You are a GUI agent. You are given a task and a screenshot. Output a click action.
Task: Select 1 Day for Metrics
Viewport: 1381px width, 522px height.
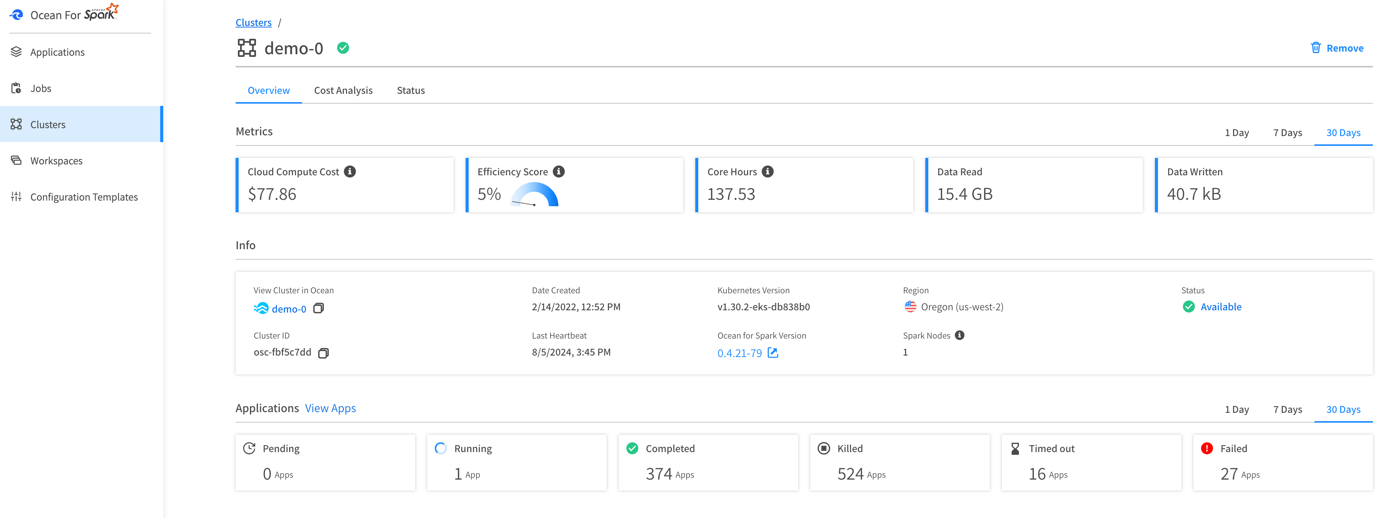coord(1237,132)
